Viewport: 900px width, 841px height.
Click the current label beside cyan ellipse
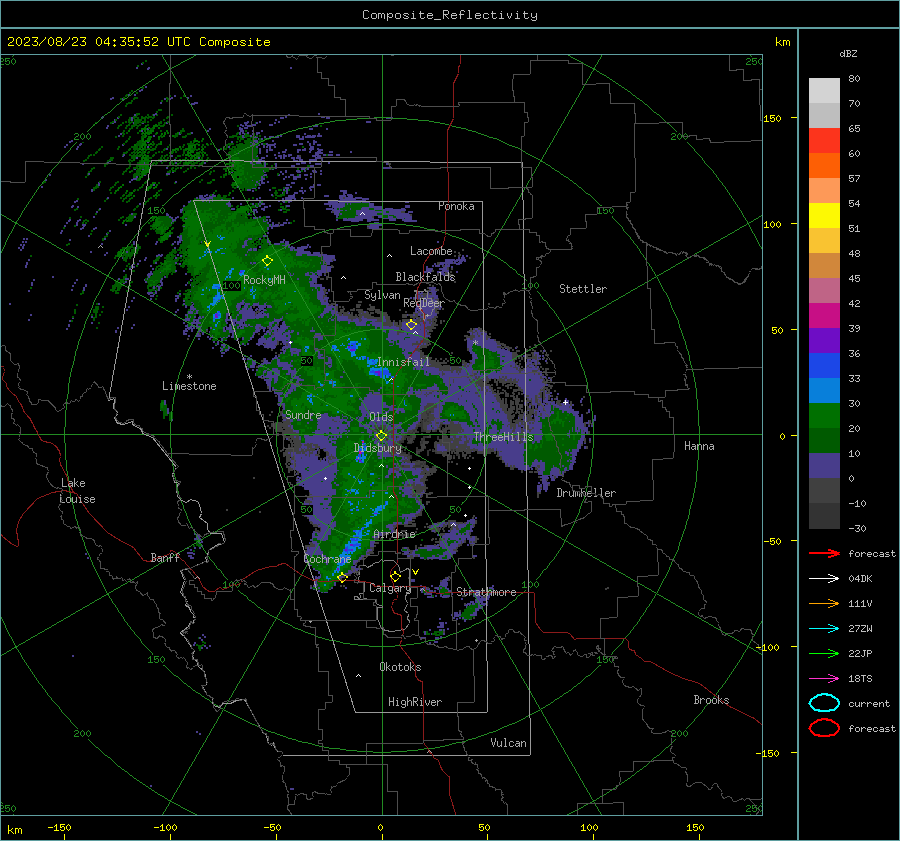(x=869, y=703)
